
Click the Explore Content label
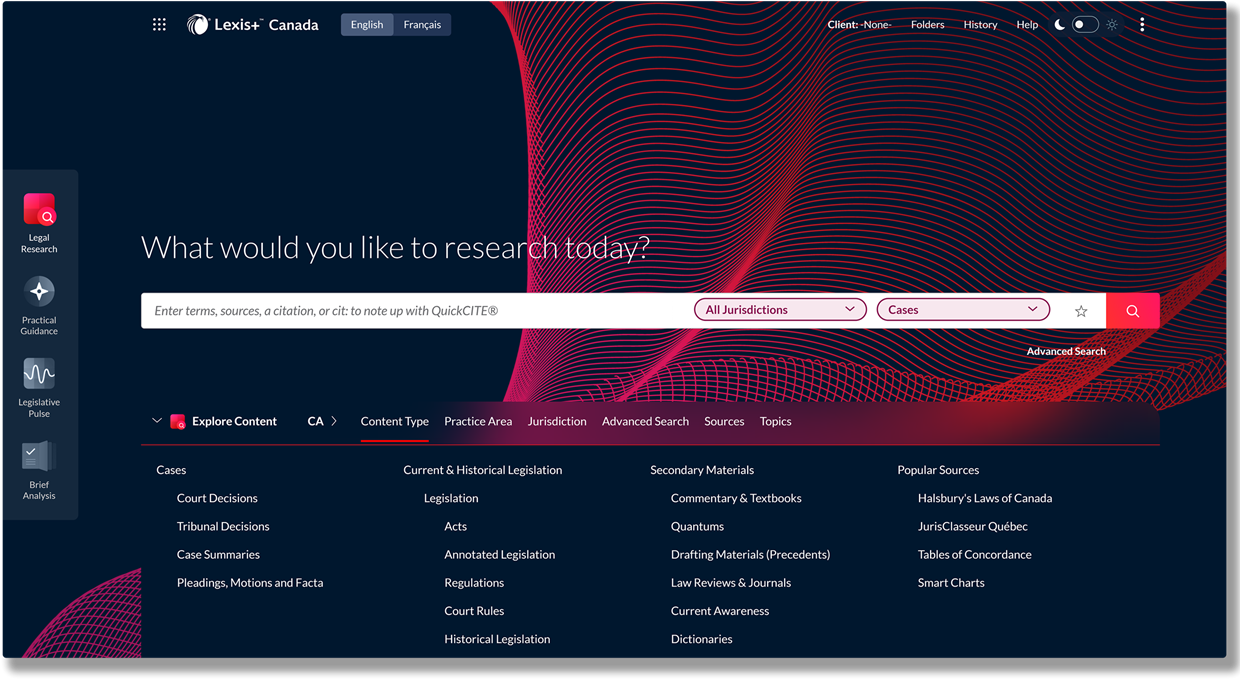(x=234, y=421)
